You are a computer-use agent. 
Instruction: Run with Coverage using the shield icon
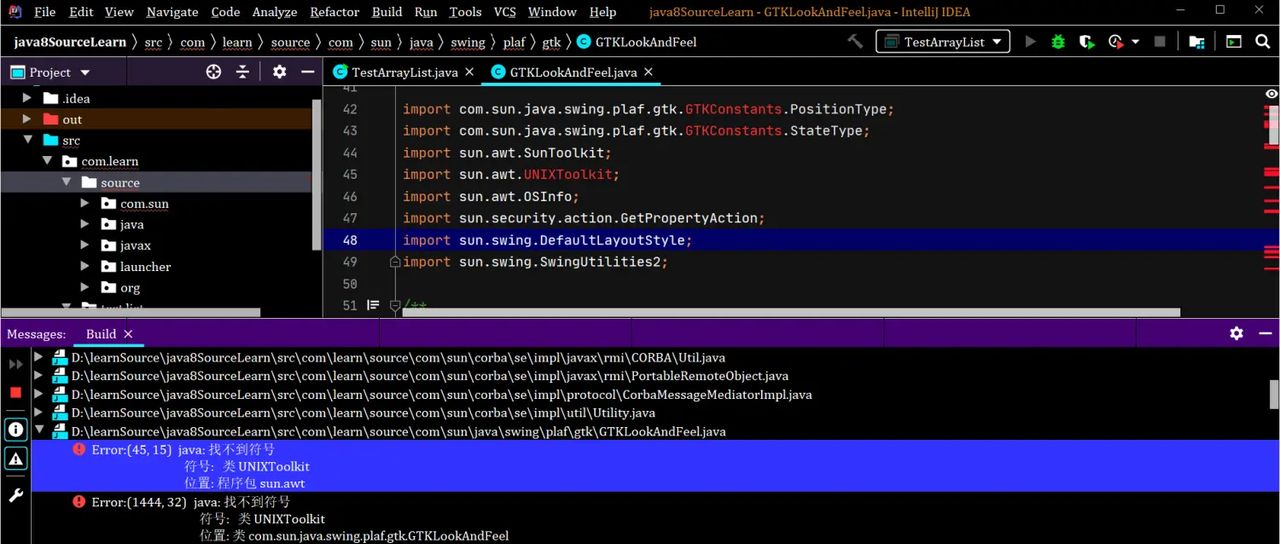[1087, 42]
